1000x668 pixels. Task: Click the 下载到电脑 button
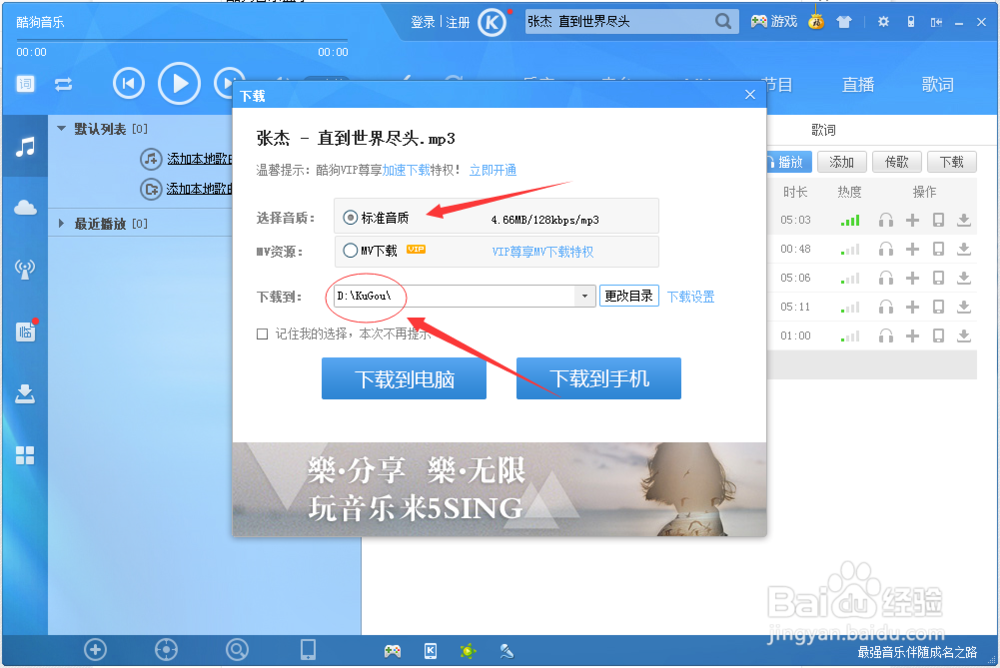click(x=404, y=378)
